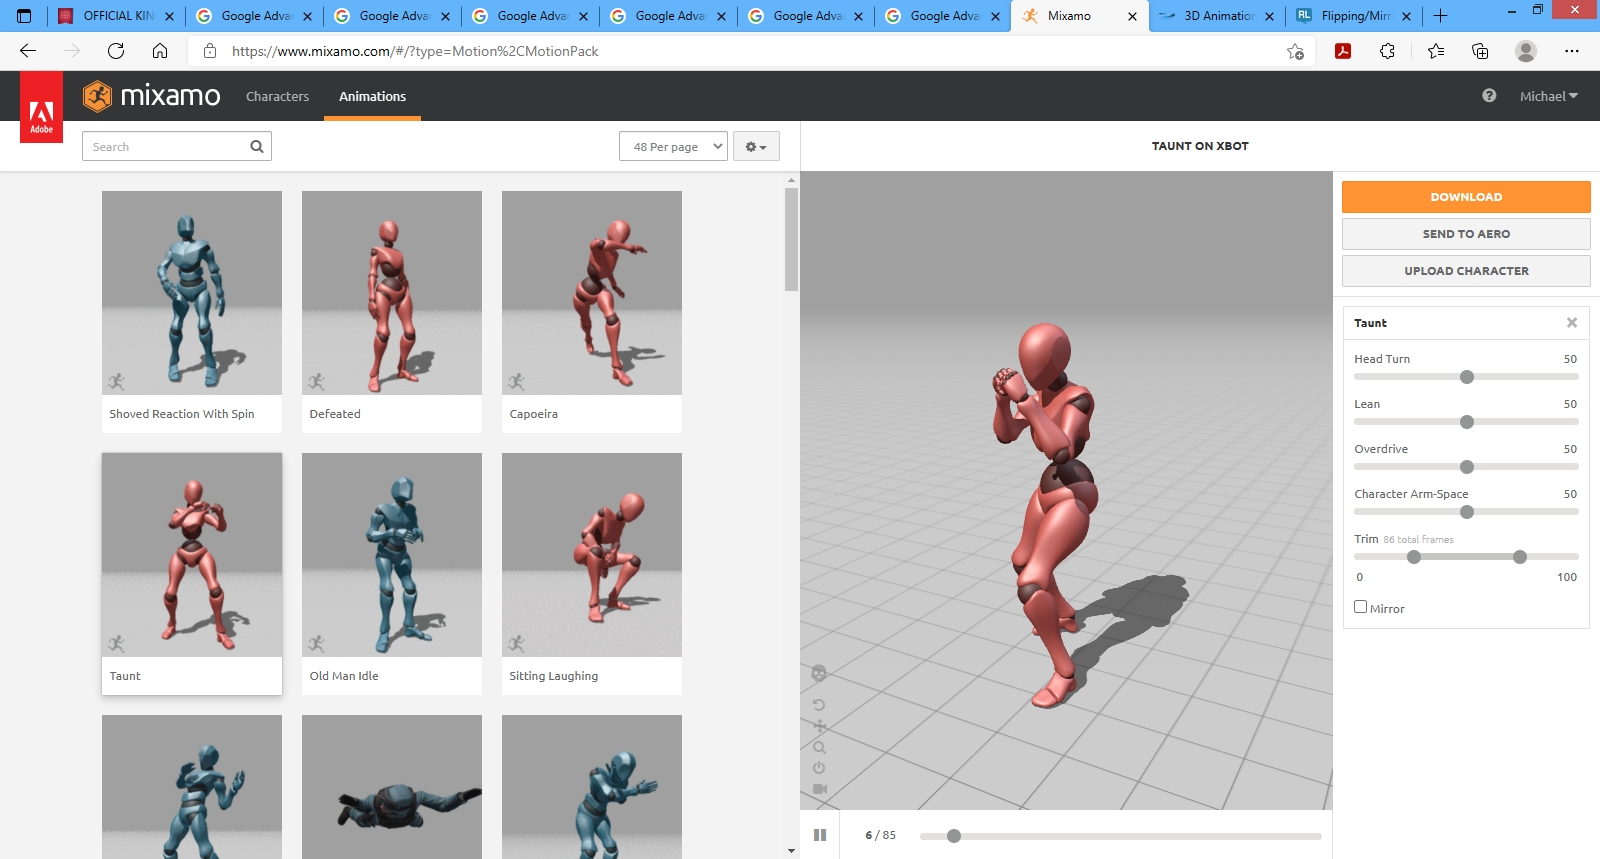Click the browser profile avatar
1600x859 pixels.
coord(1526,51)
